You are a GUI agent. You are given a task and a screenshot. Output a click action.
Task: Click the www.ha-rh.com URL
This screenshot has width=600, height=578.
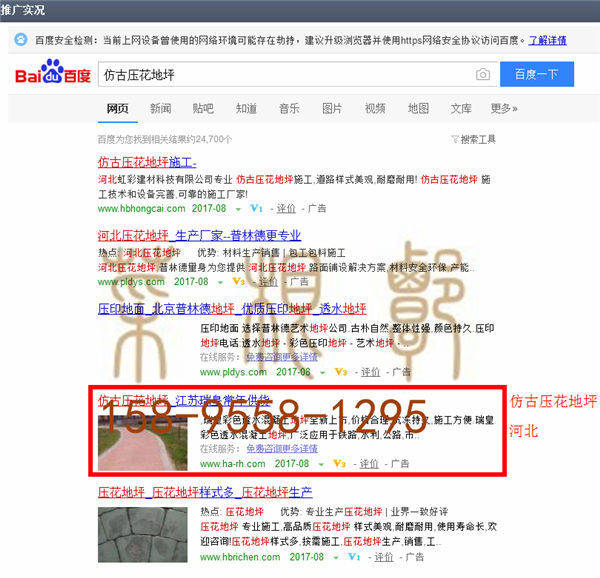coord(233,464)
